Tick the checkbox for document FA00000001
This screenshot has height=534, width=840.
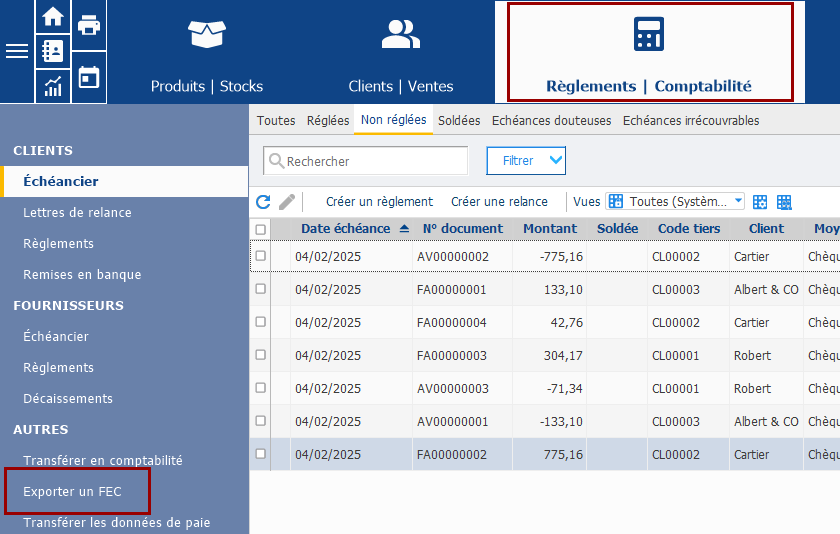tap(261, 289)
